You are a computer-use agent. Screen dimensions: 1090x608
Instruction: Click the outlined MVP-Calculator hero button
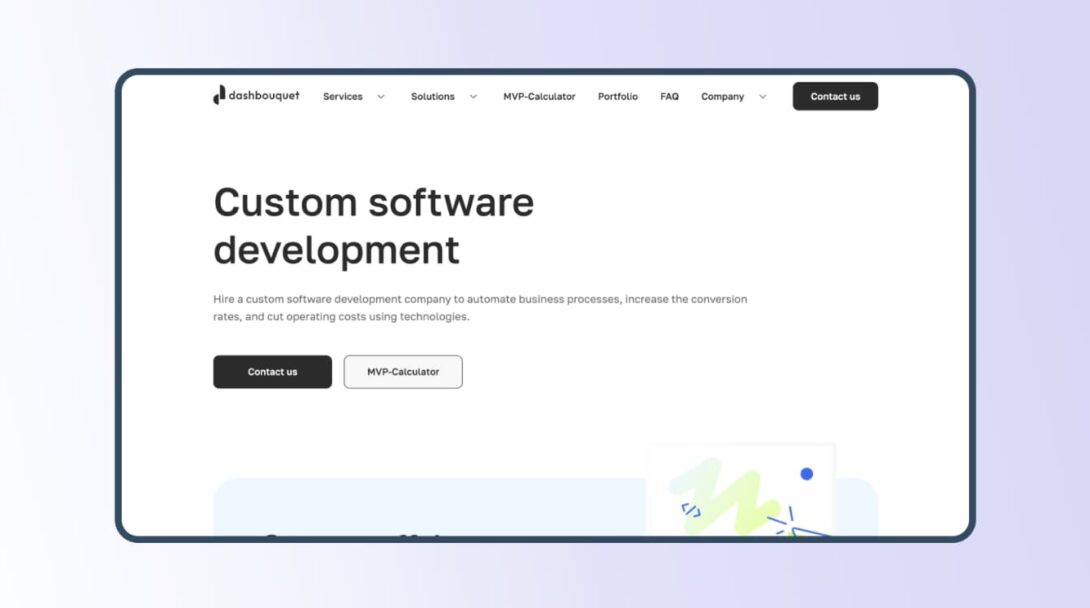click(x=403, y=372)
